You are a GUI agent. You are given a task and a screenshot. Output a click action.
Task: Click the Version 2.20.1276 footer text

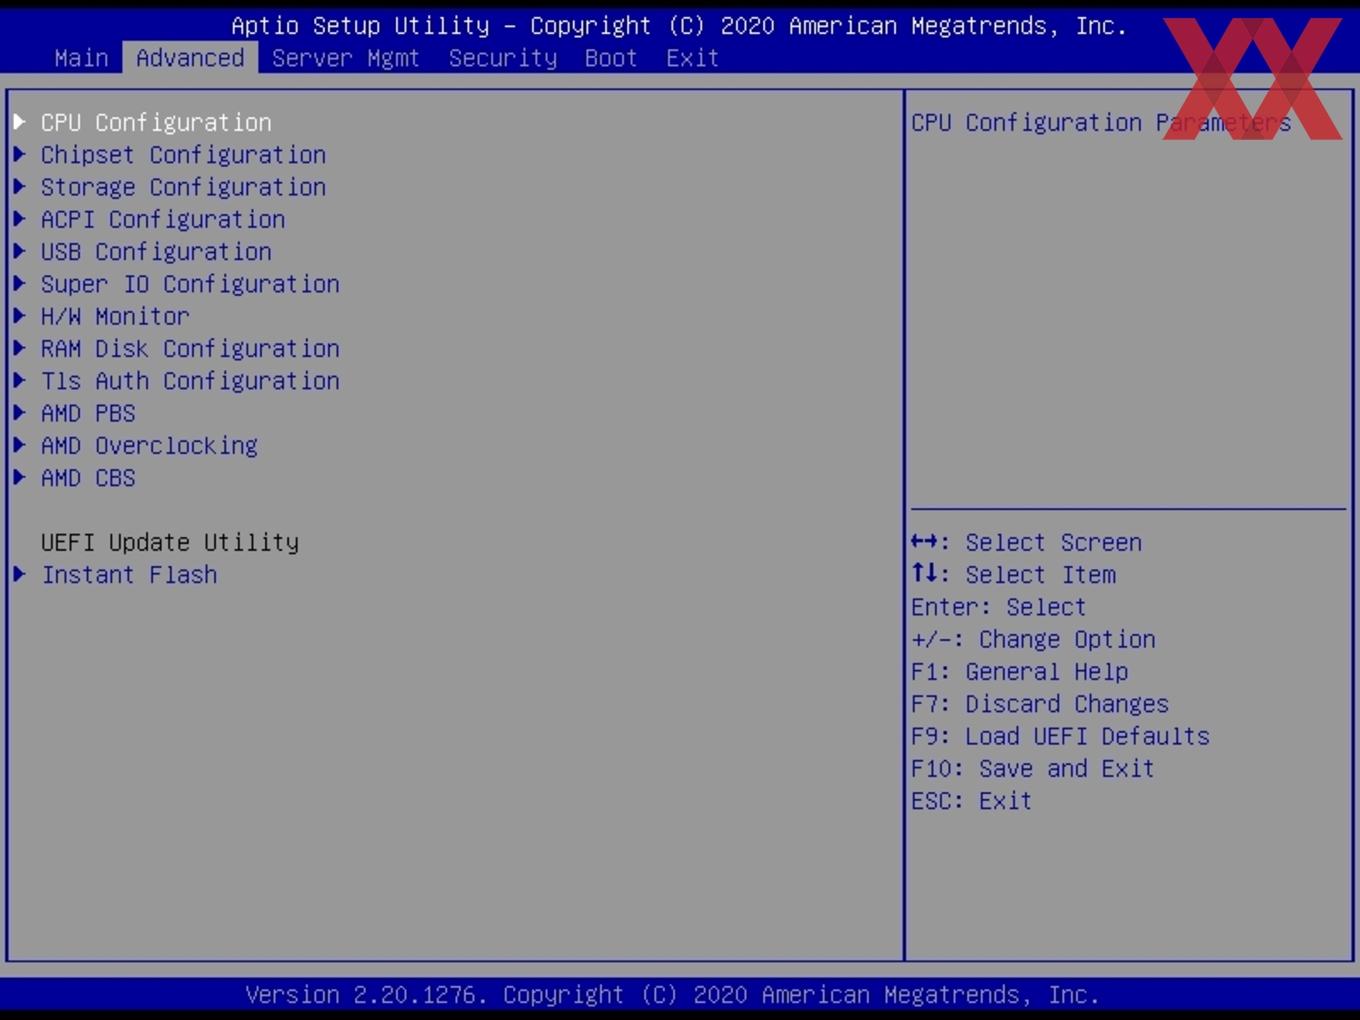[x=672, y=995]
